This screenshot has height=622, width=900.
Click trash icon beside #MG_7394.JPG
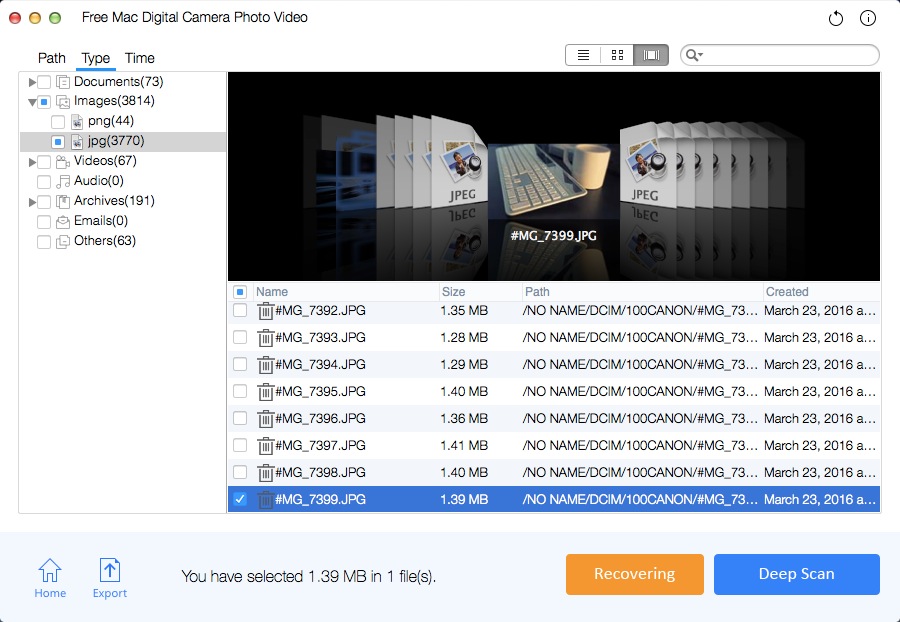[x=265, y=365]
